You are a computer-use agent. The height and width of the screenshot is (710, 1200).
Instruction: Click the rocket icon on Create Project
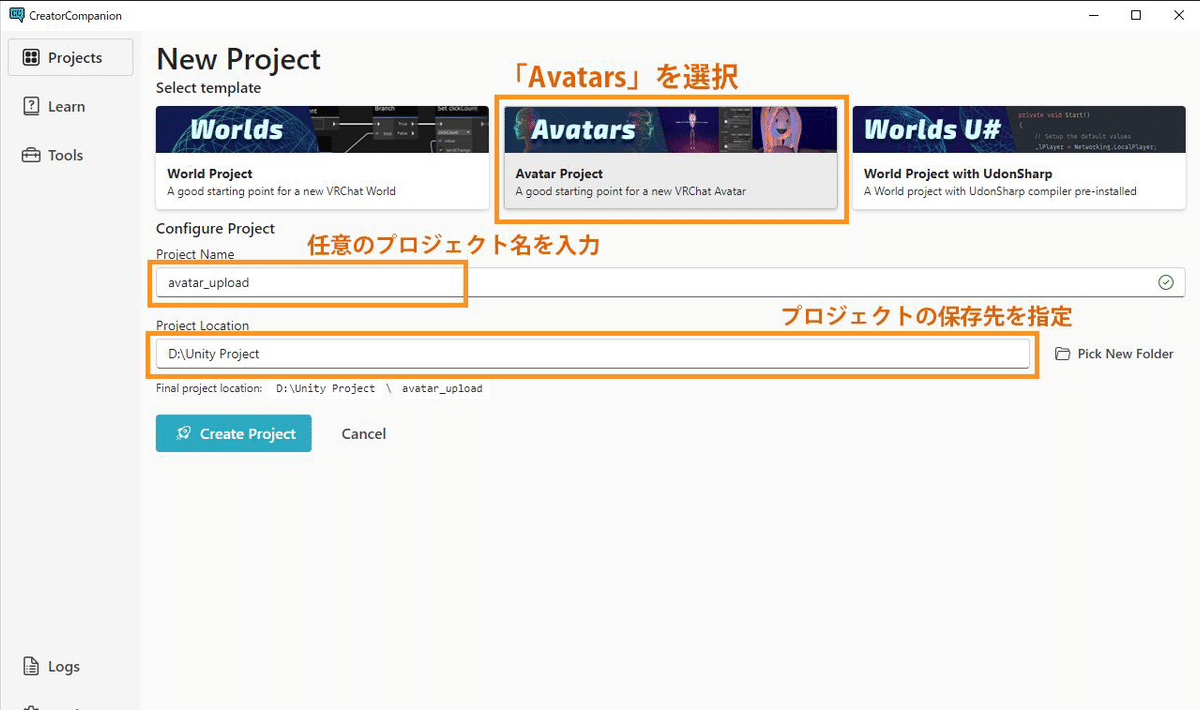(x=183, y=433)
